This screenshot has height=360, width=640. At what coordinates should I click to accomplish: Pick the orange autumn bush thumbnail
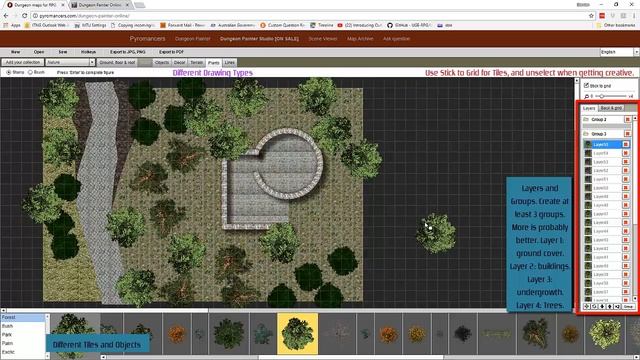click(177, 333)
